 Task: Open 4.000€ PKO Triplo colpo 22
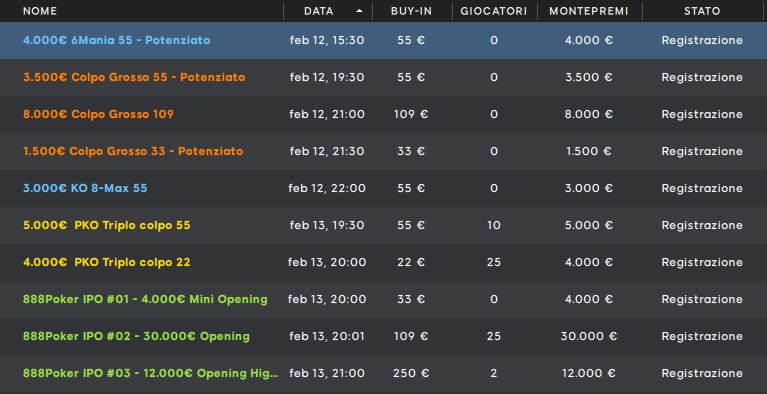click(107, 262)
